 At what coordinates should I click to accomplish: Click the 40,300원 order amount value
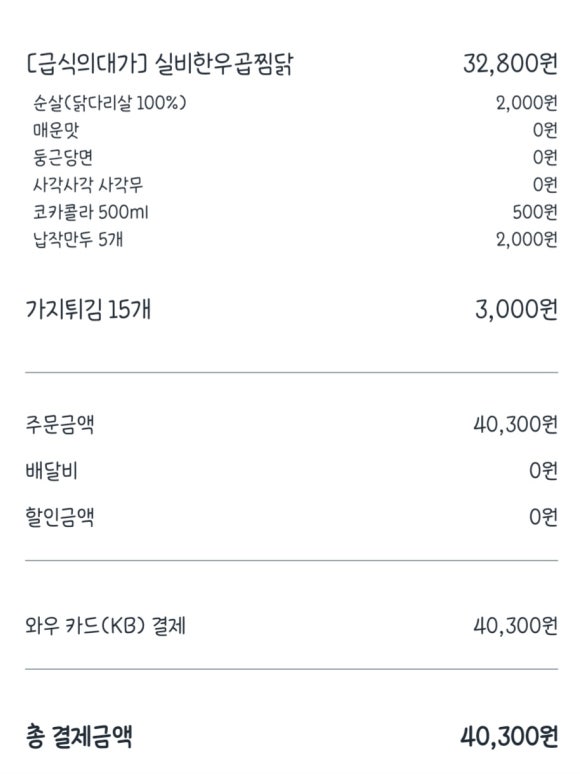tap(516, 424)
